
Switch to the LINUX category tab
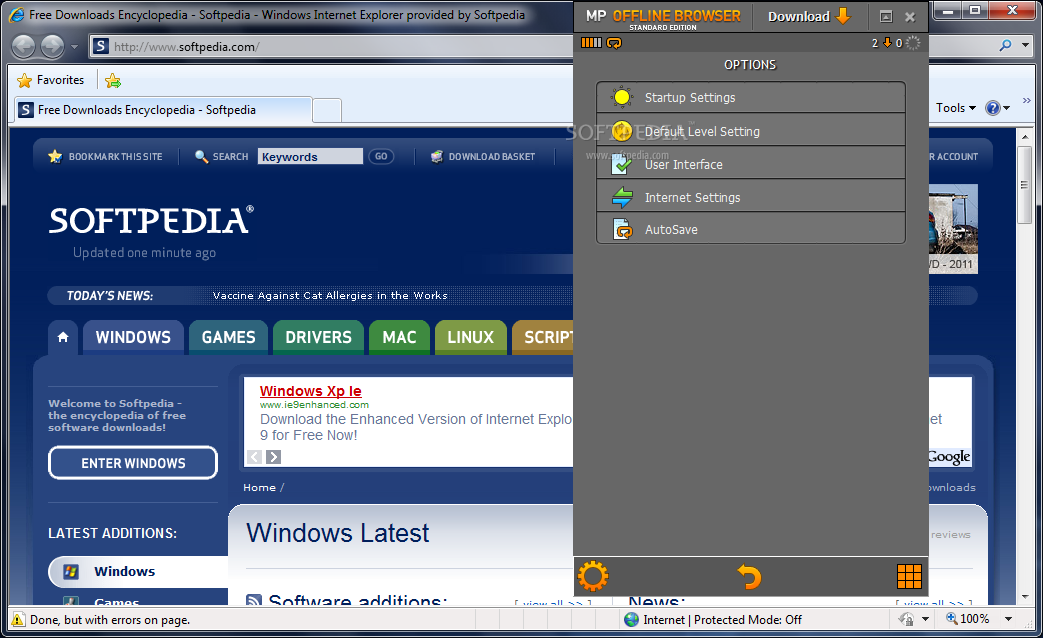[x=470, y=337]
